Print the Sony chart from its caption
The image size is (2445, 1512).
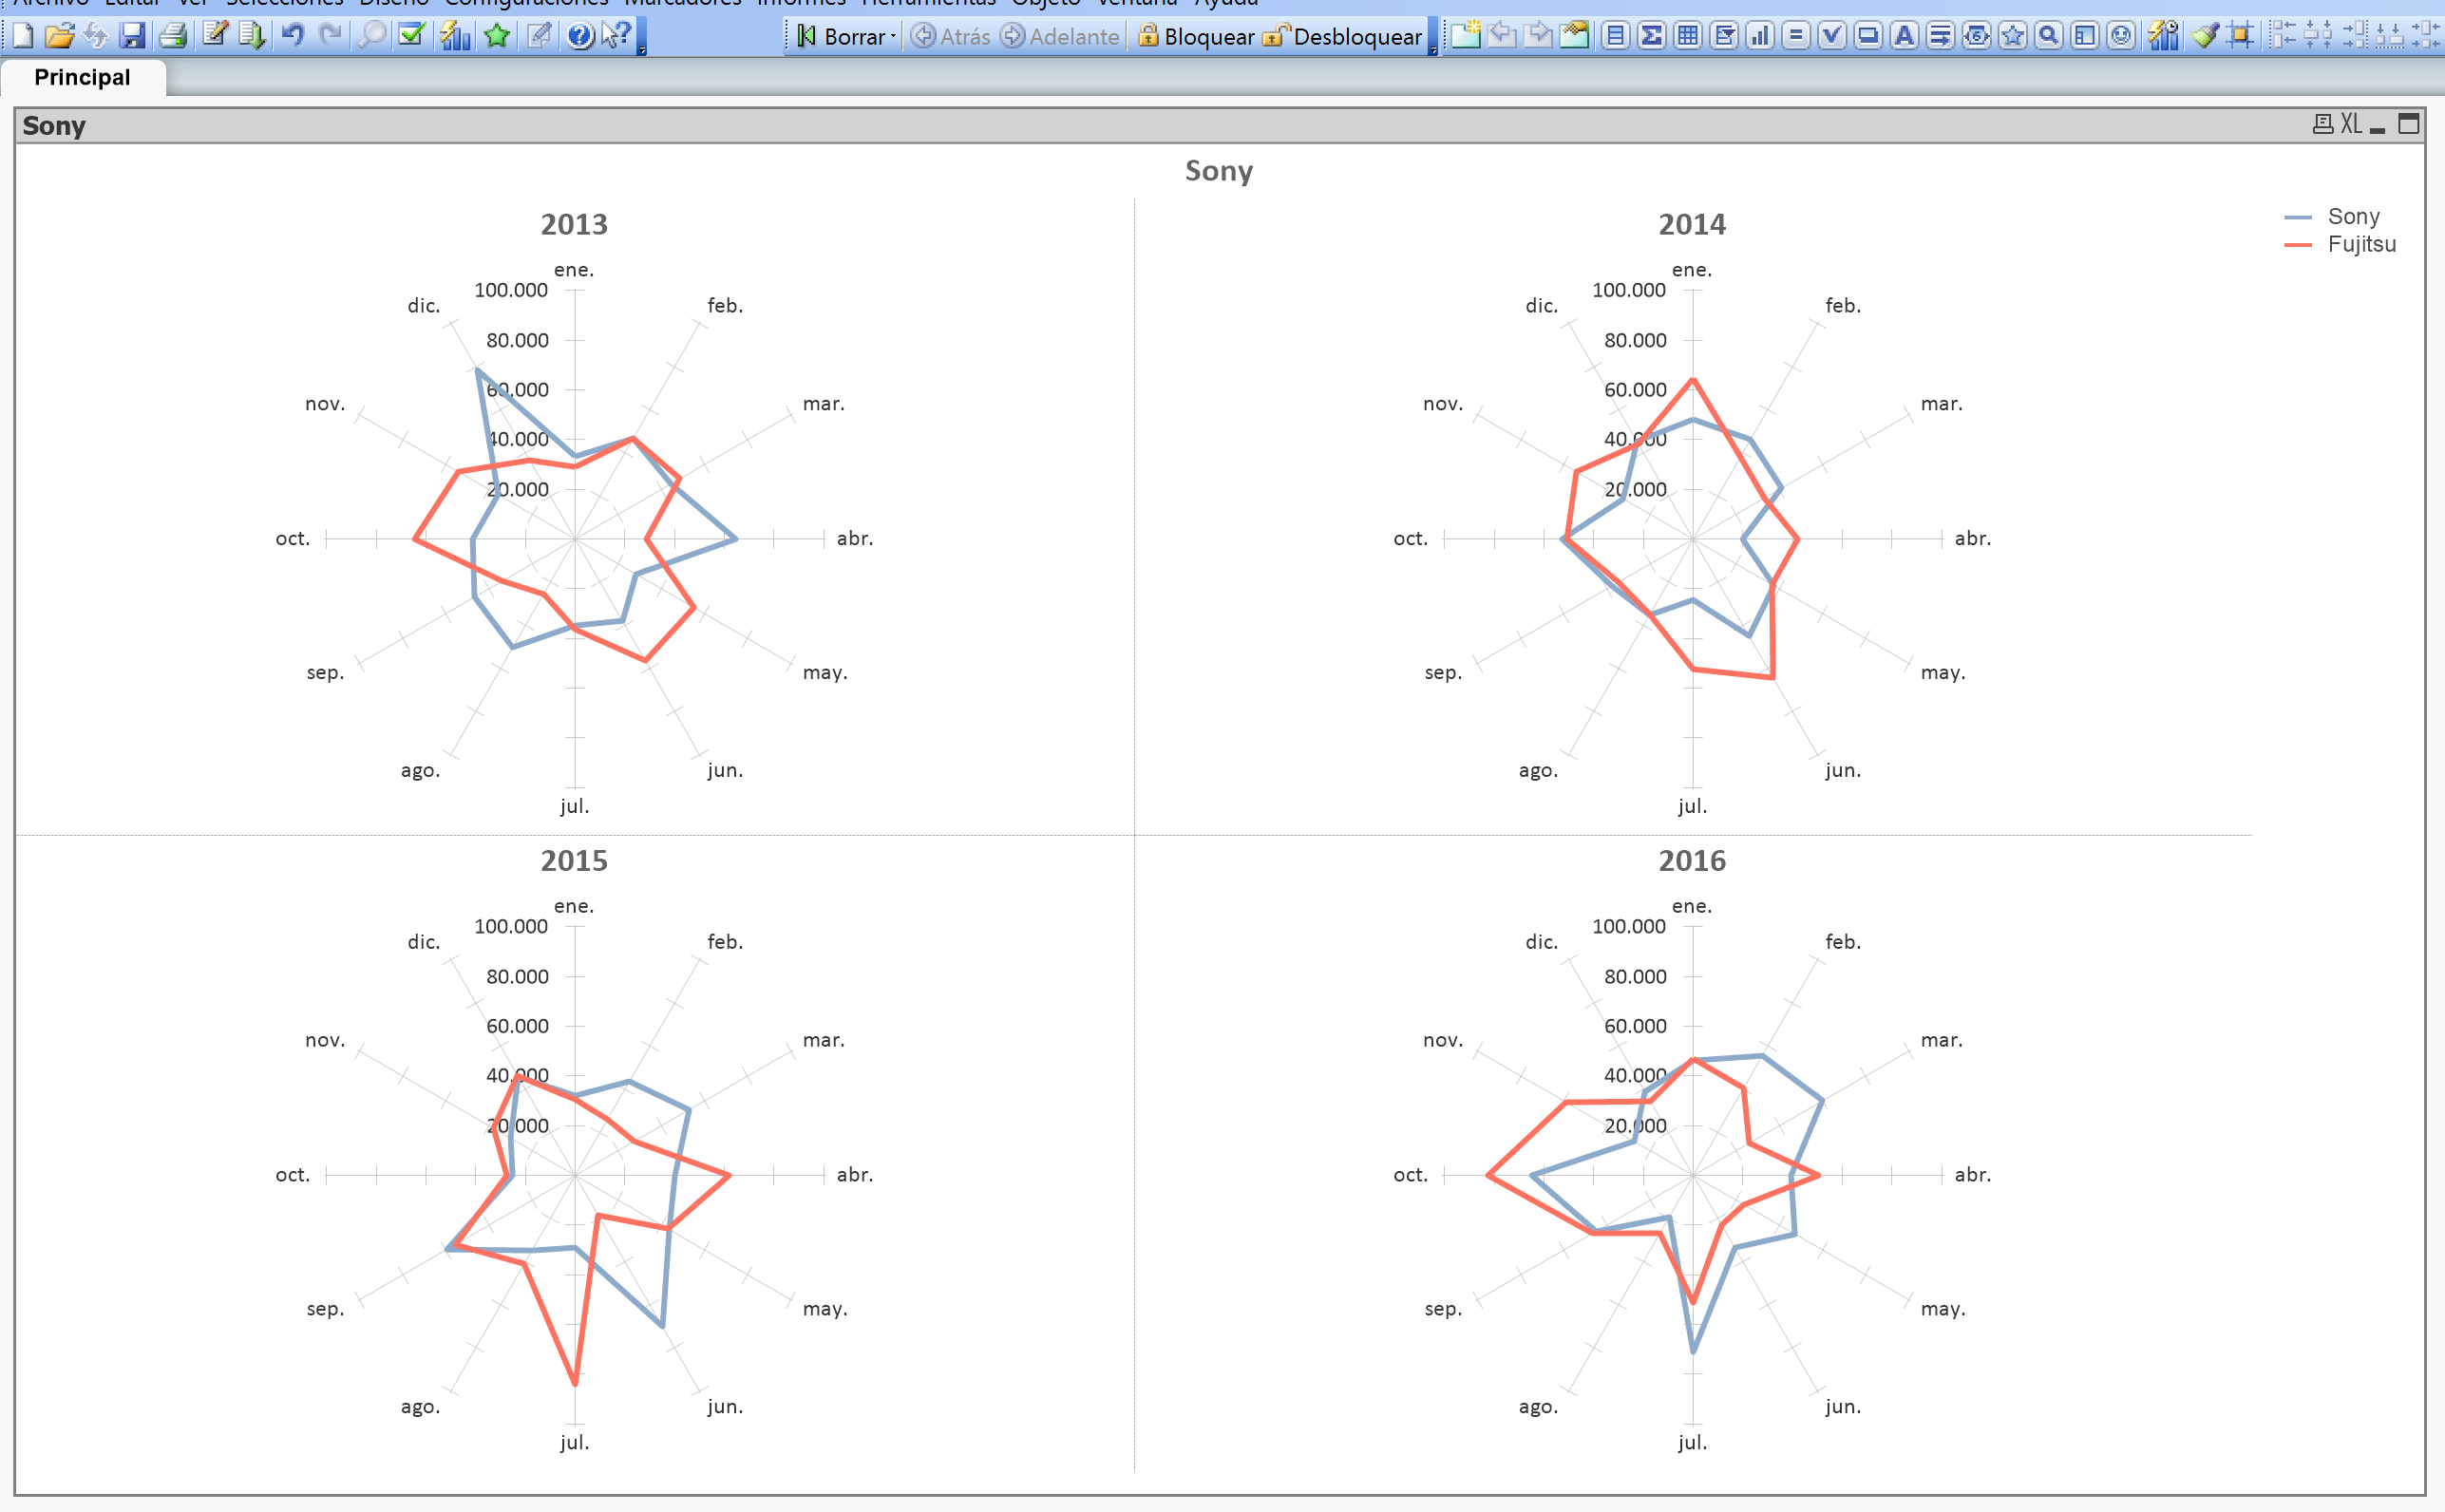(2322, 125)
